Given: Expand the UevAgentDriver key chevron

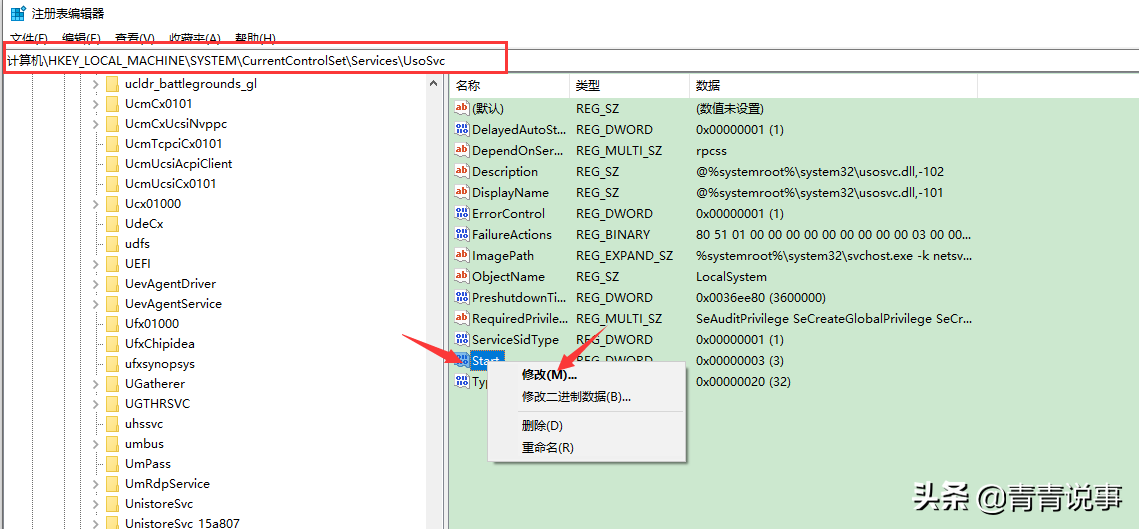Looking at the screenshot, I should click(95, 283).
